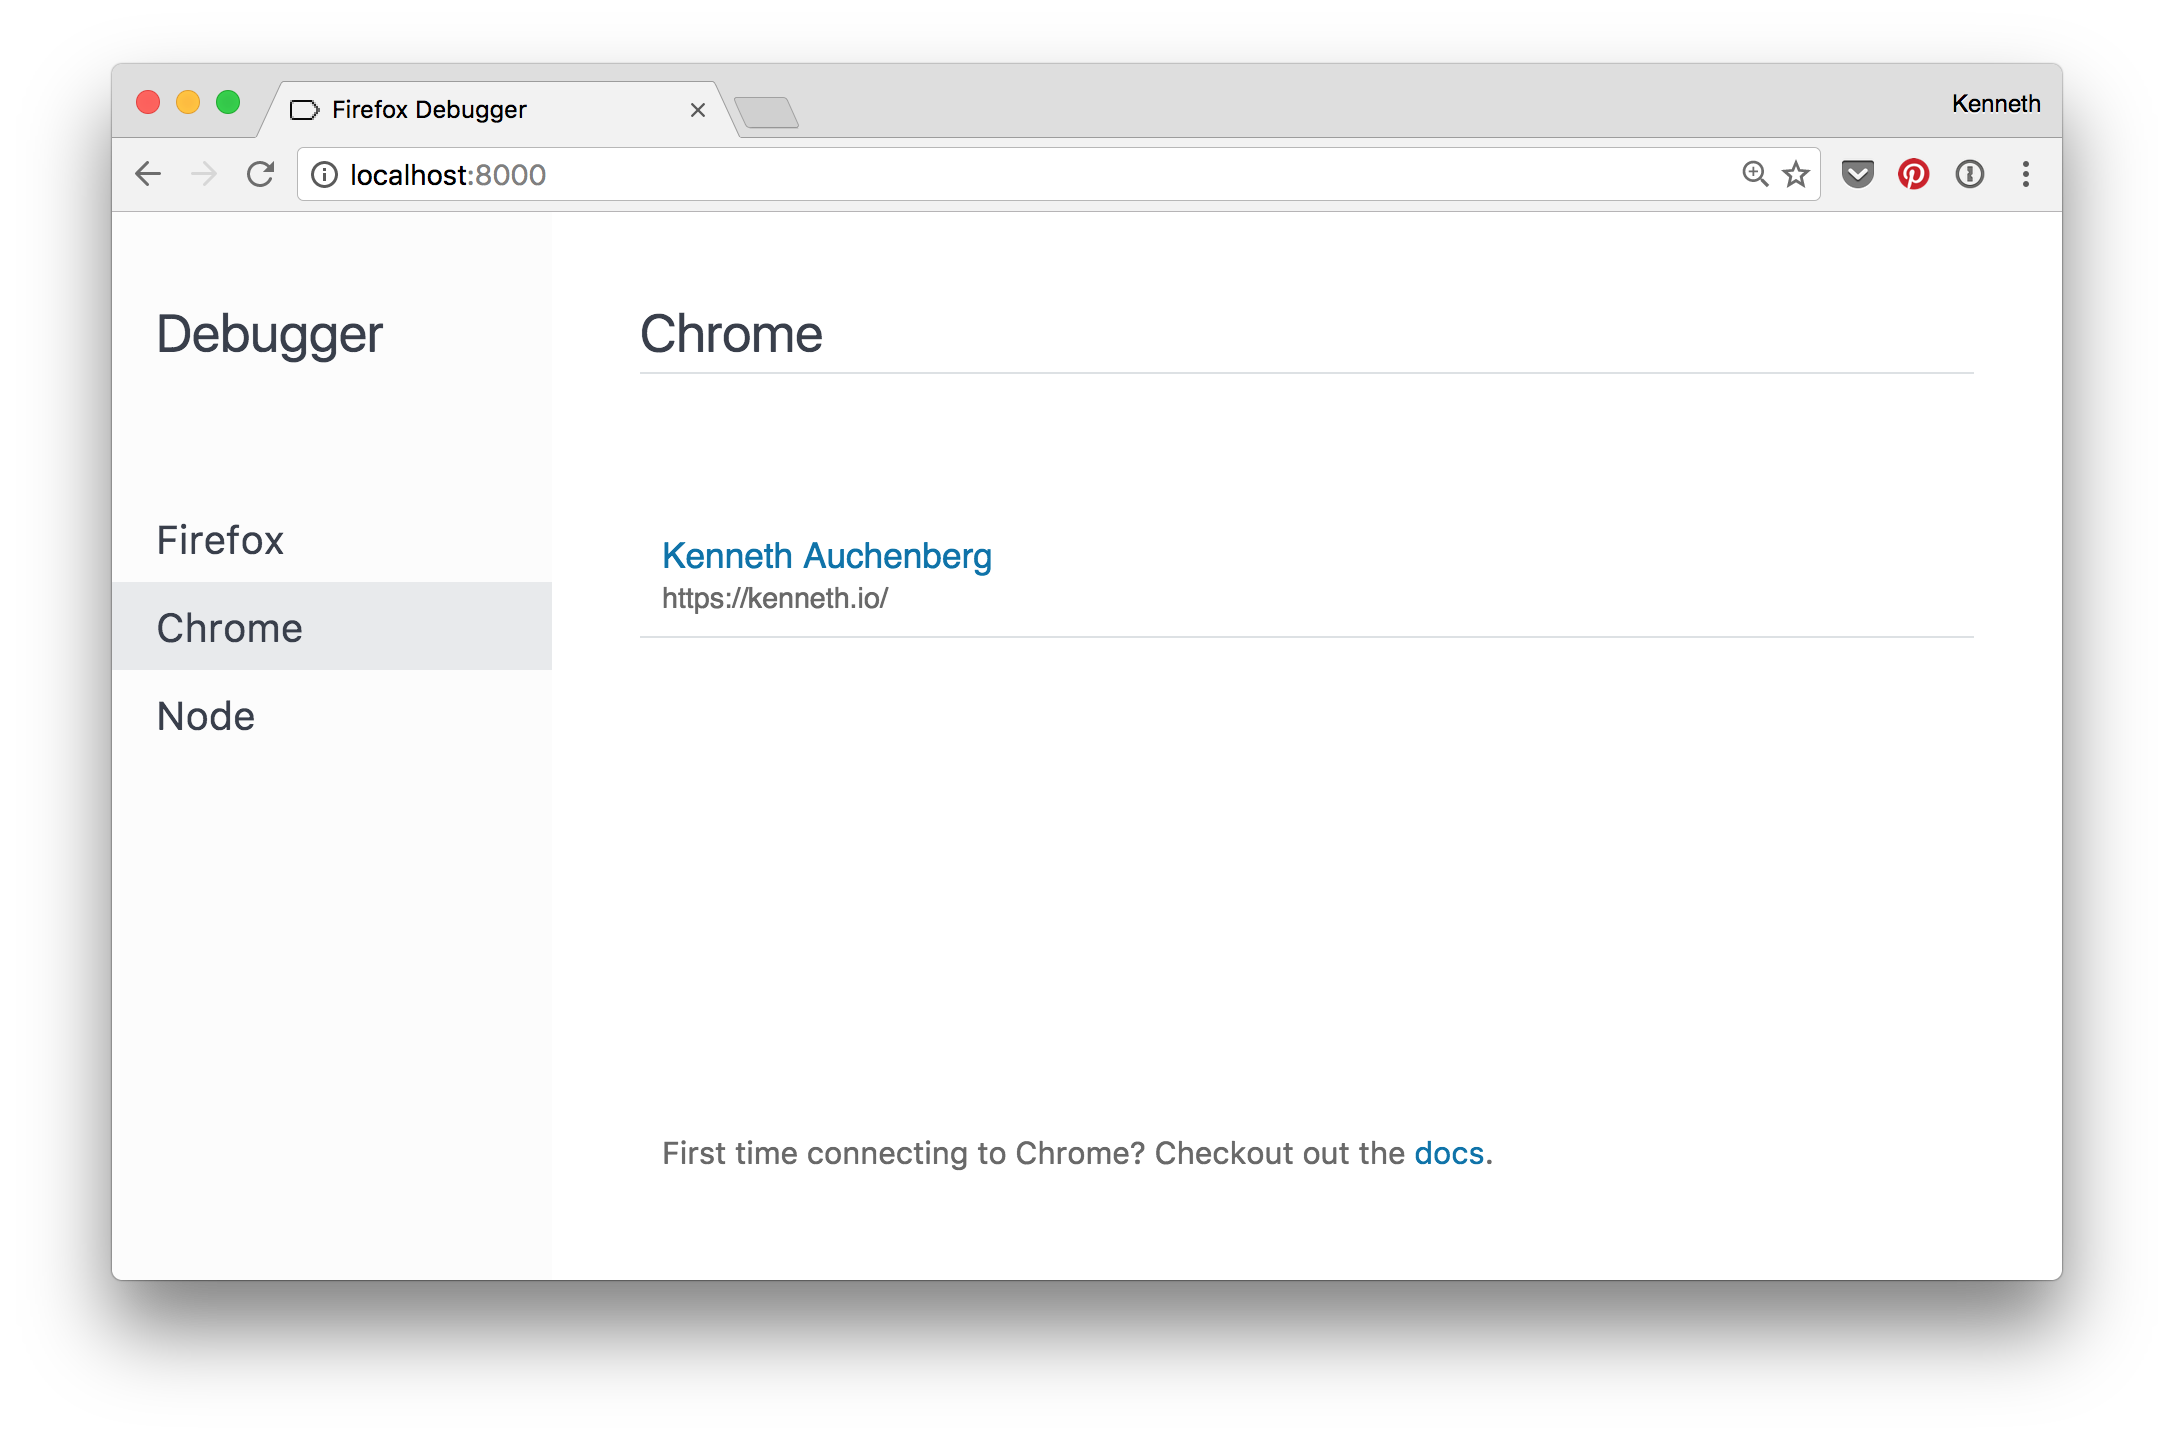Bookmark page with star icon
Screen dimensions: 2174x1440
1796,174
